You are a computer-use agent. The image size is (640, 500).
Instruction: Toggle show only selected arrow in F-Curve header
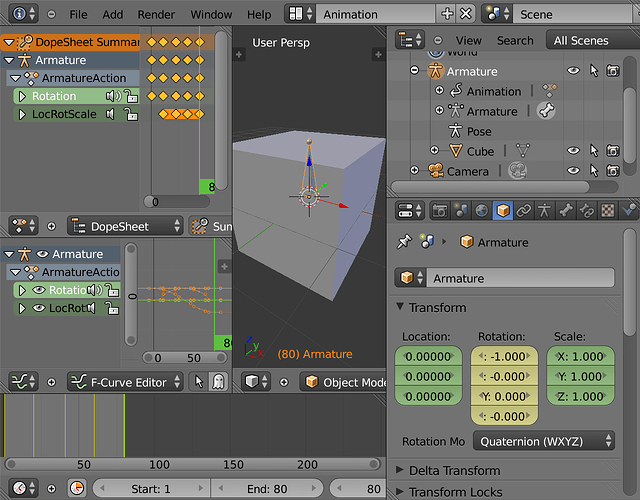[x=199, y=382]
